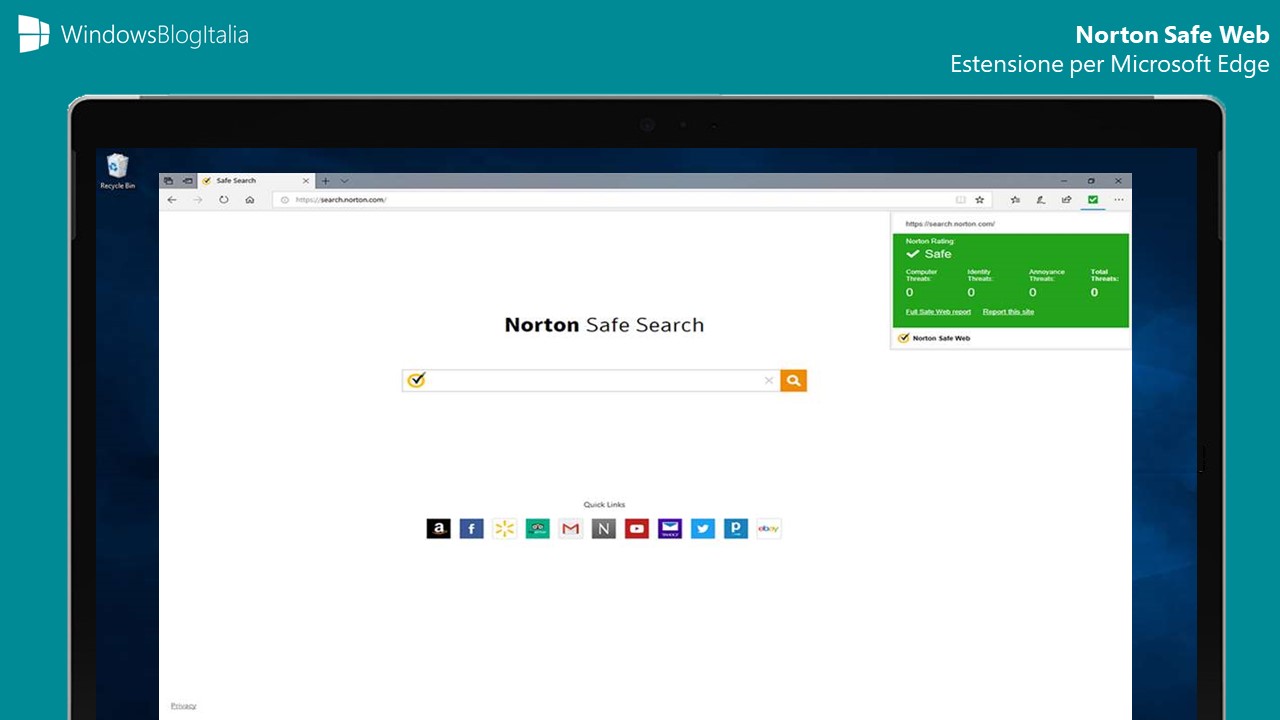Open the Recycle Bin desktop icon
The image size is (1280, 720).
click(117, 171)
